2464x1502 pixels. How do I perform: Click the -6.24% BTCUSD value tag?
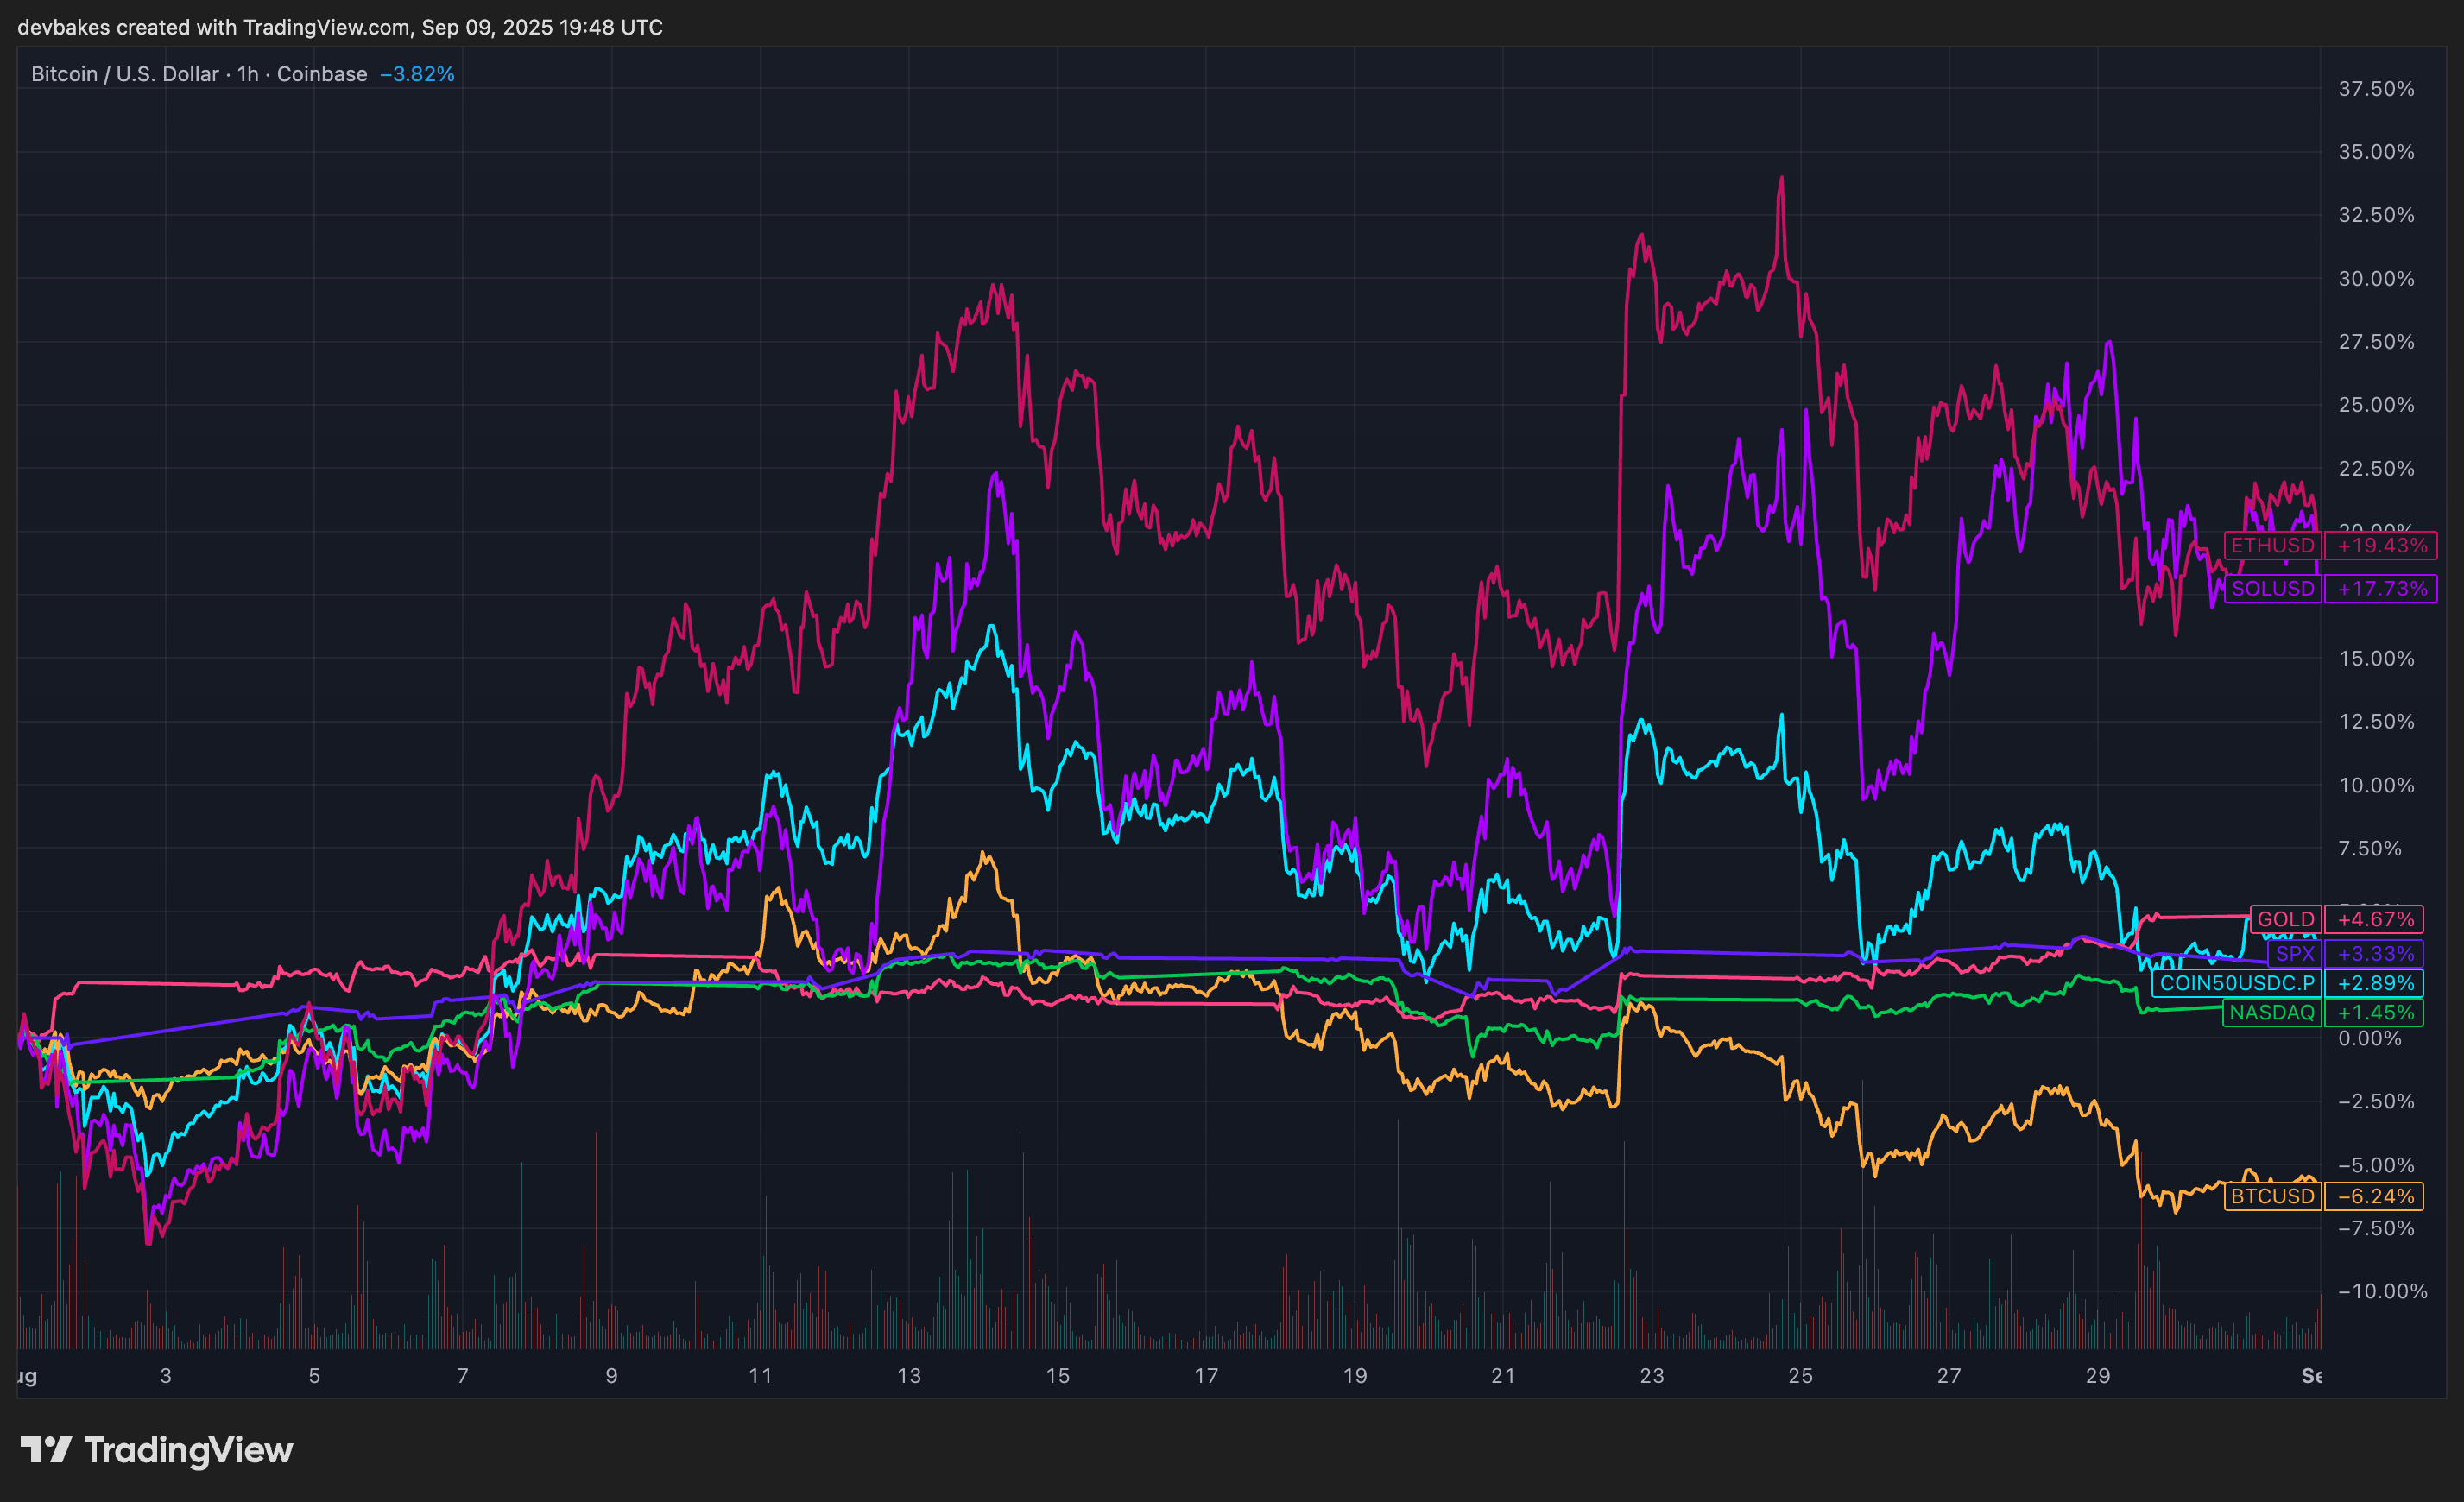(2376, 1196)
